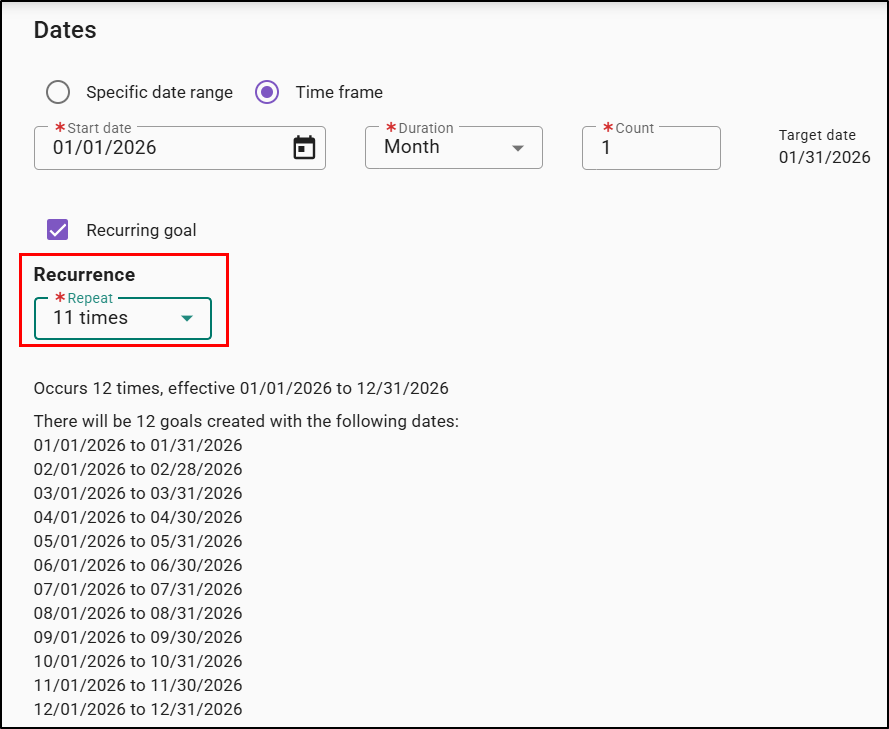Viewport: 889px width, 729px height.
Task: Click the 12/01/2026 to 12/31/2026 row
Action: [x=138, y=709]
